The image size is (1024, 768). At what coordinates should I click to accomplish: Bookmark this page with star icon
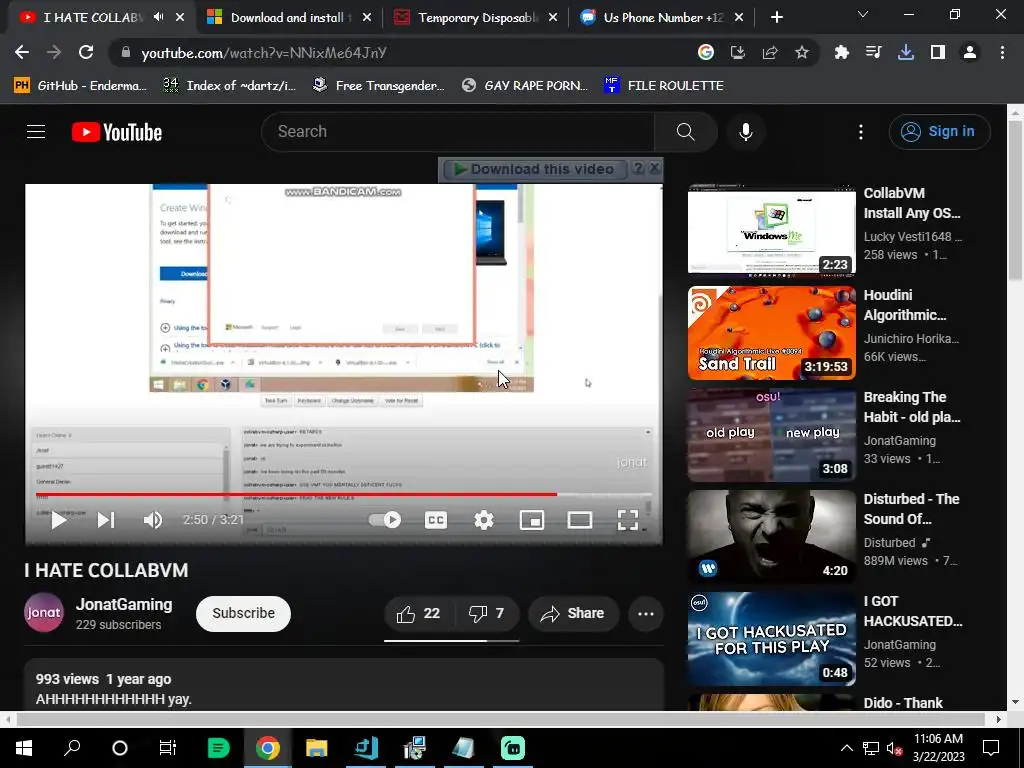(802, 52)
